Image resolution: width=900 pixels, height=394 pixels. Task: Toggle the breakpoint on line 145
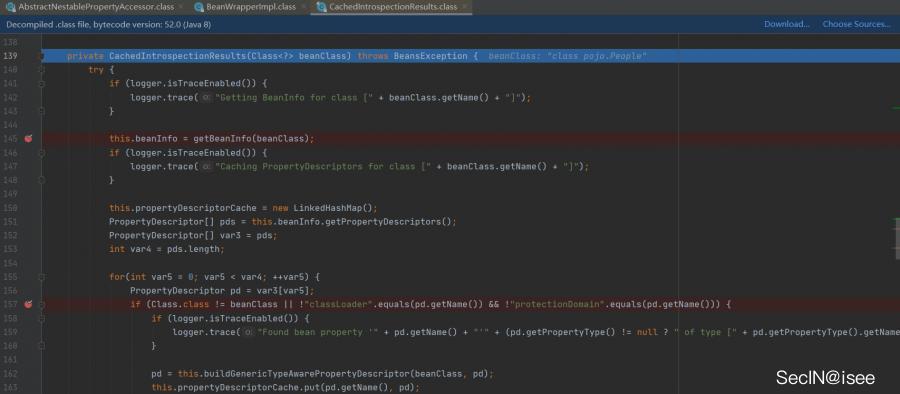coord(29,138)
